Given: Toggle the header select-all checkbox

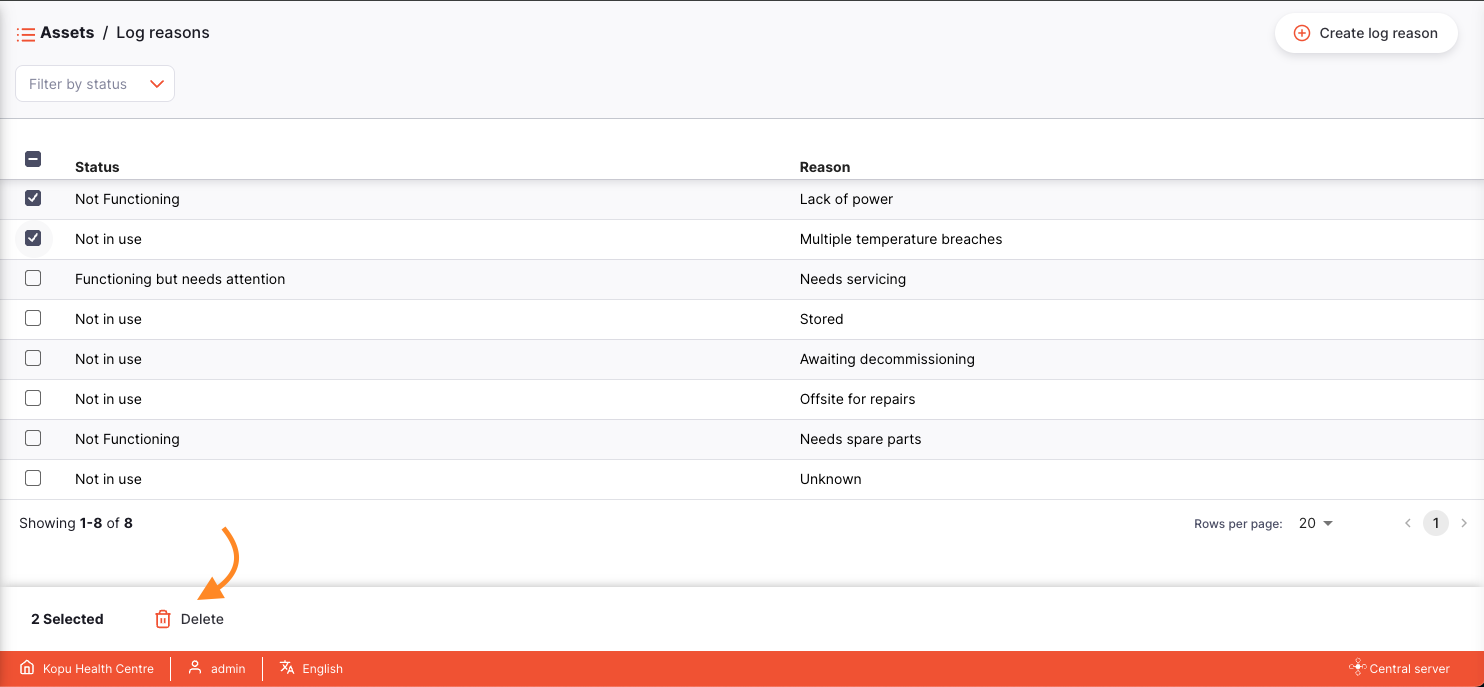Looking at the screenshot, I should 33,159.
